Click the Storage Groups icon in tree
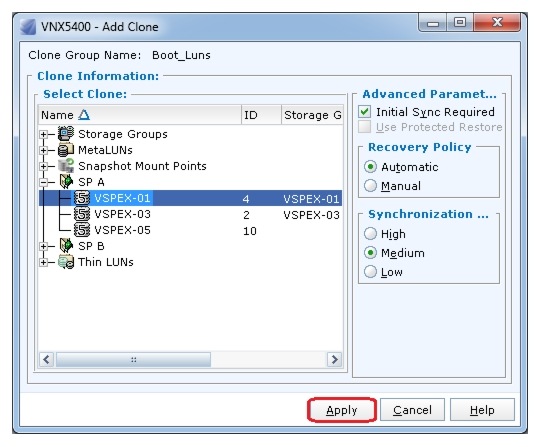 [66, 134]
